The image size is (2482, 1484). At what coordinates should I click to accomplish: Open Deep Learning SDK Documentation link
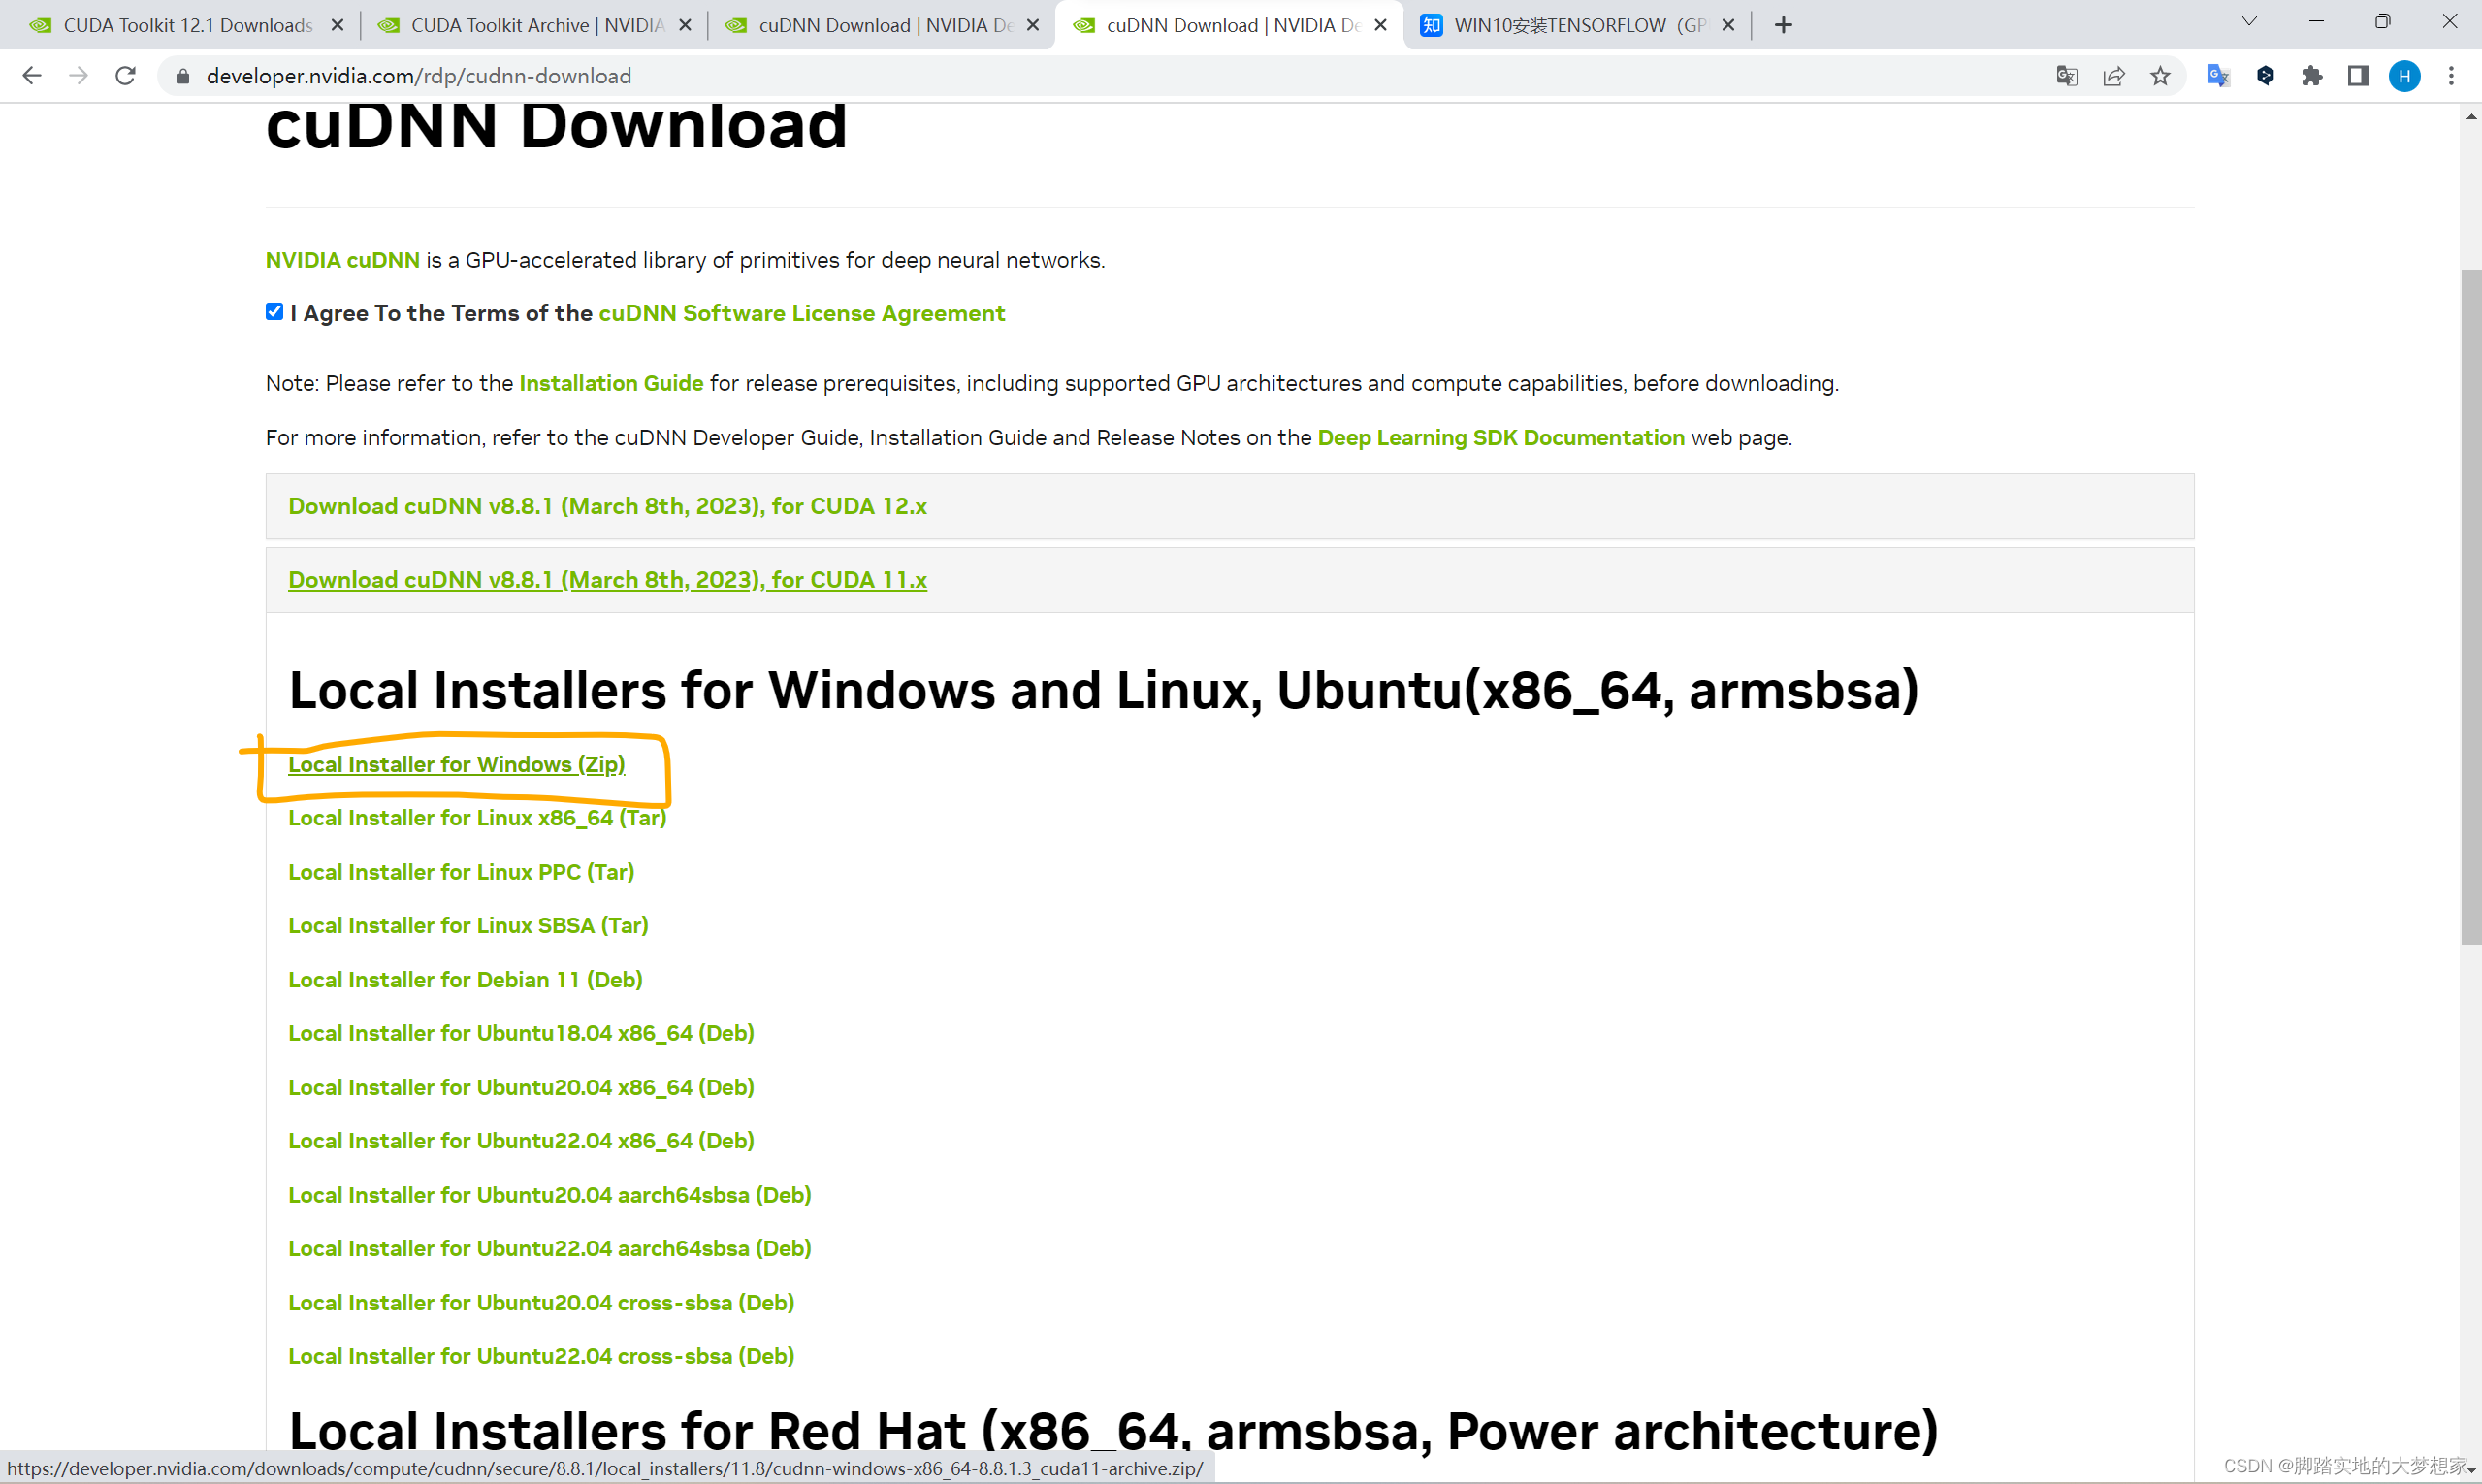point(1500,437)
